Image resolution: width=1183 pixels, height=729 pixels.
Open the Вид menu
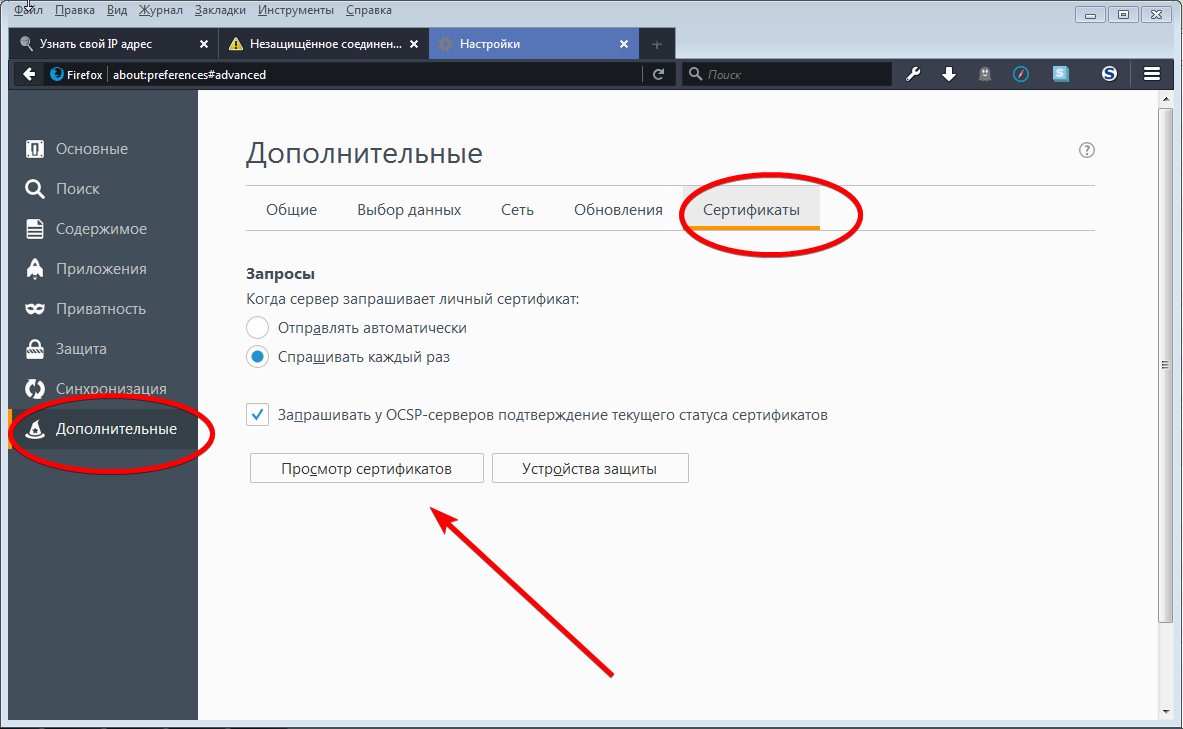coord(117,11)
